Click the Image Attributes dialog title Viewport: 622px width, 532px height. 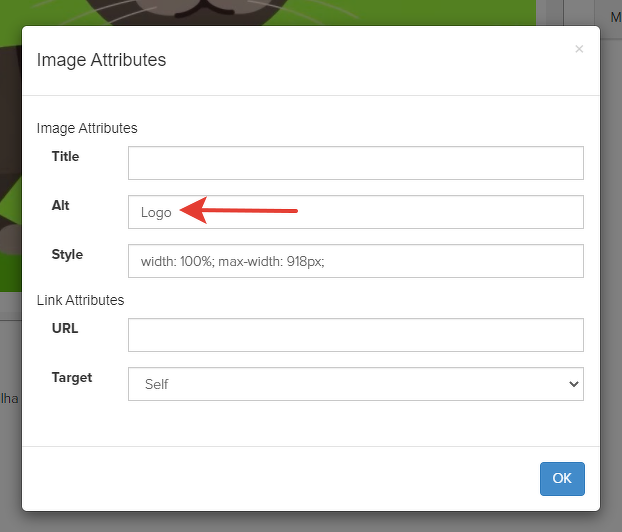[101, 60]
